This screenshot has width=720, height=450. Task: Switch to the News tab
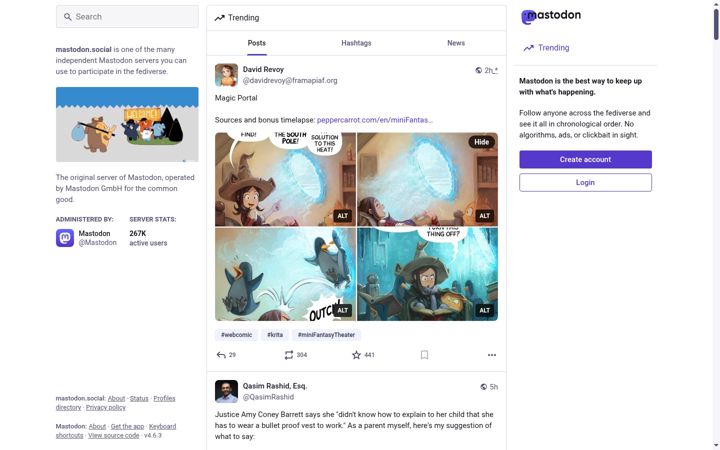click(456, 43)
